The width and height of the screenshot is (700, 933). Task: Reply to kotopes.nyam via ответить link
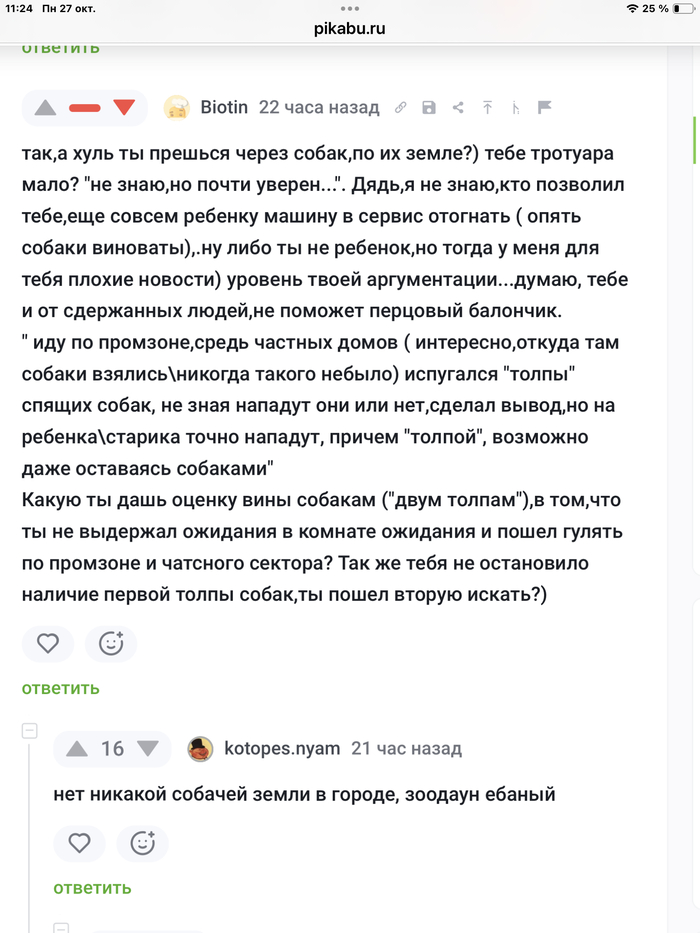point(93,888)
